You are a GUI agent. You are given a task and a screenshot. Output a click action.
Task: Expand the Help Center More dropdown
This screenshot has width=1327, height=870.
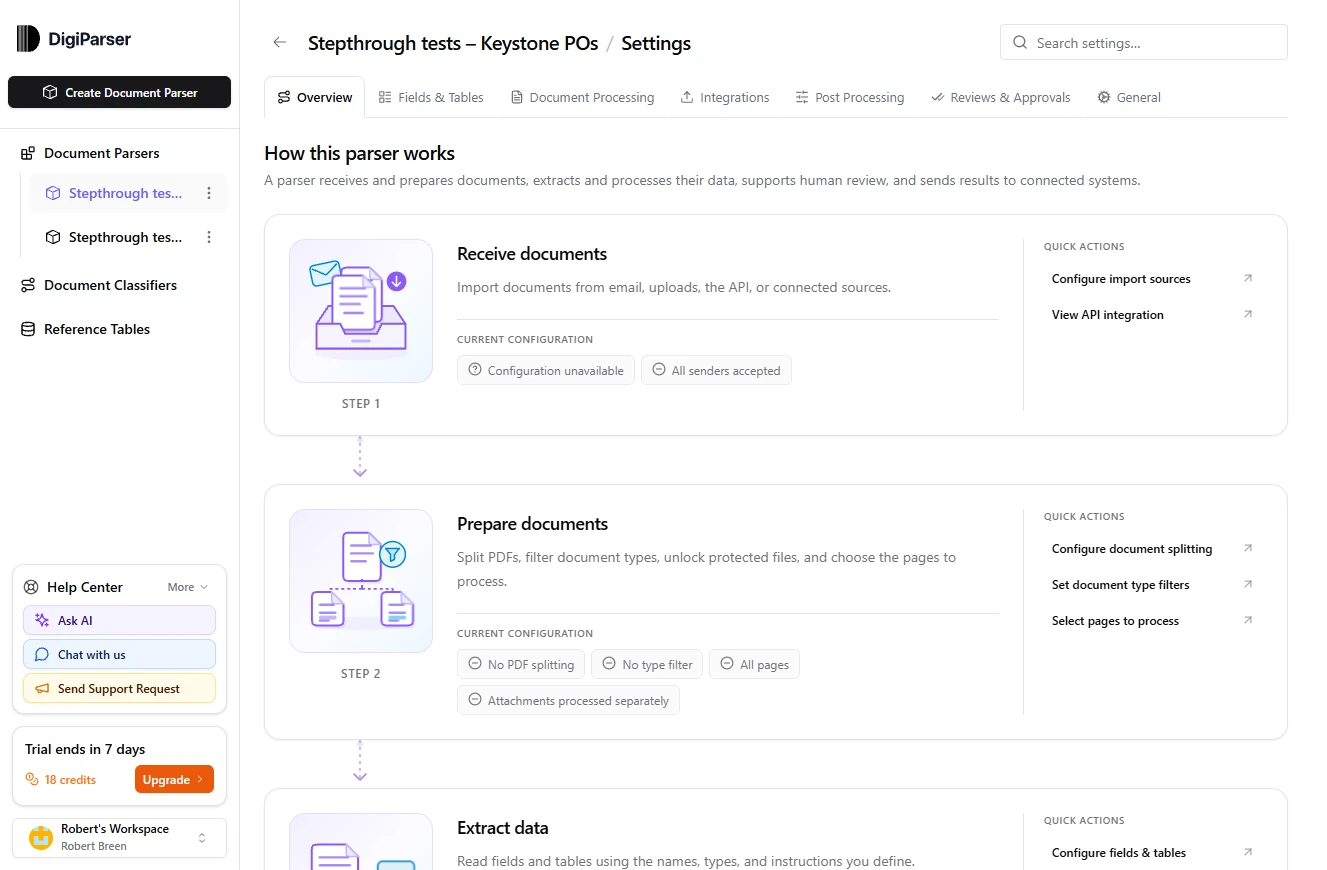[188, 587]
